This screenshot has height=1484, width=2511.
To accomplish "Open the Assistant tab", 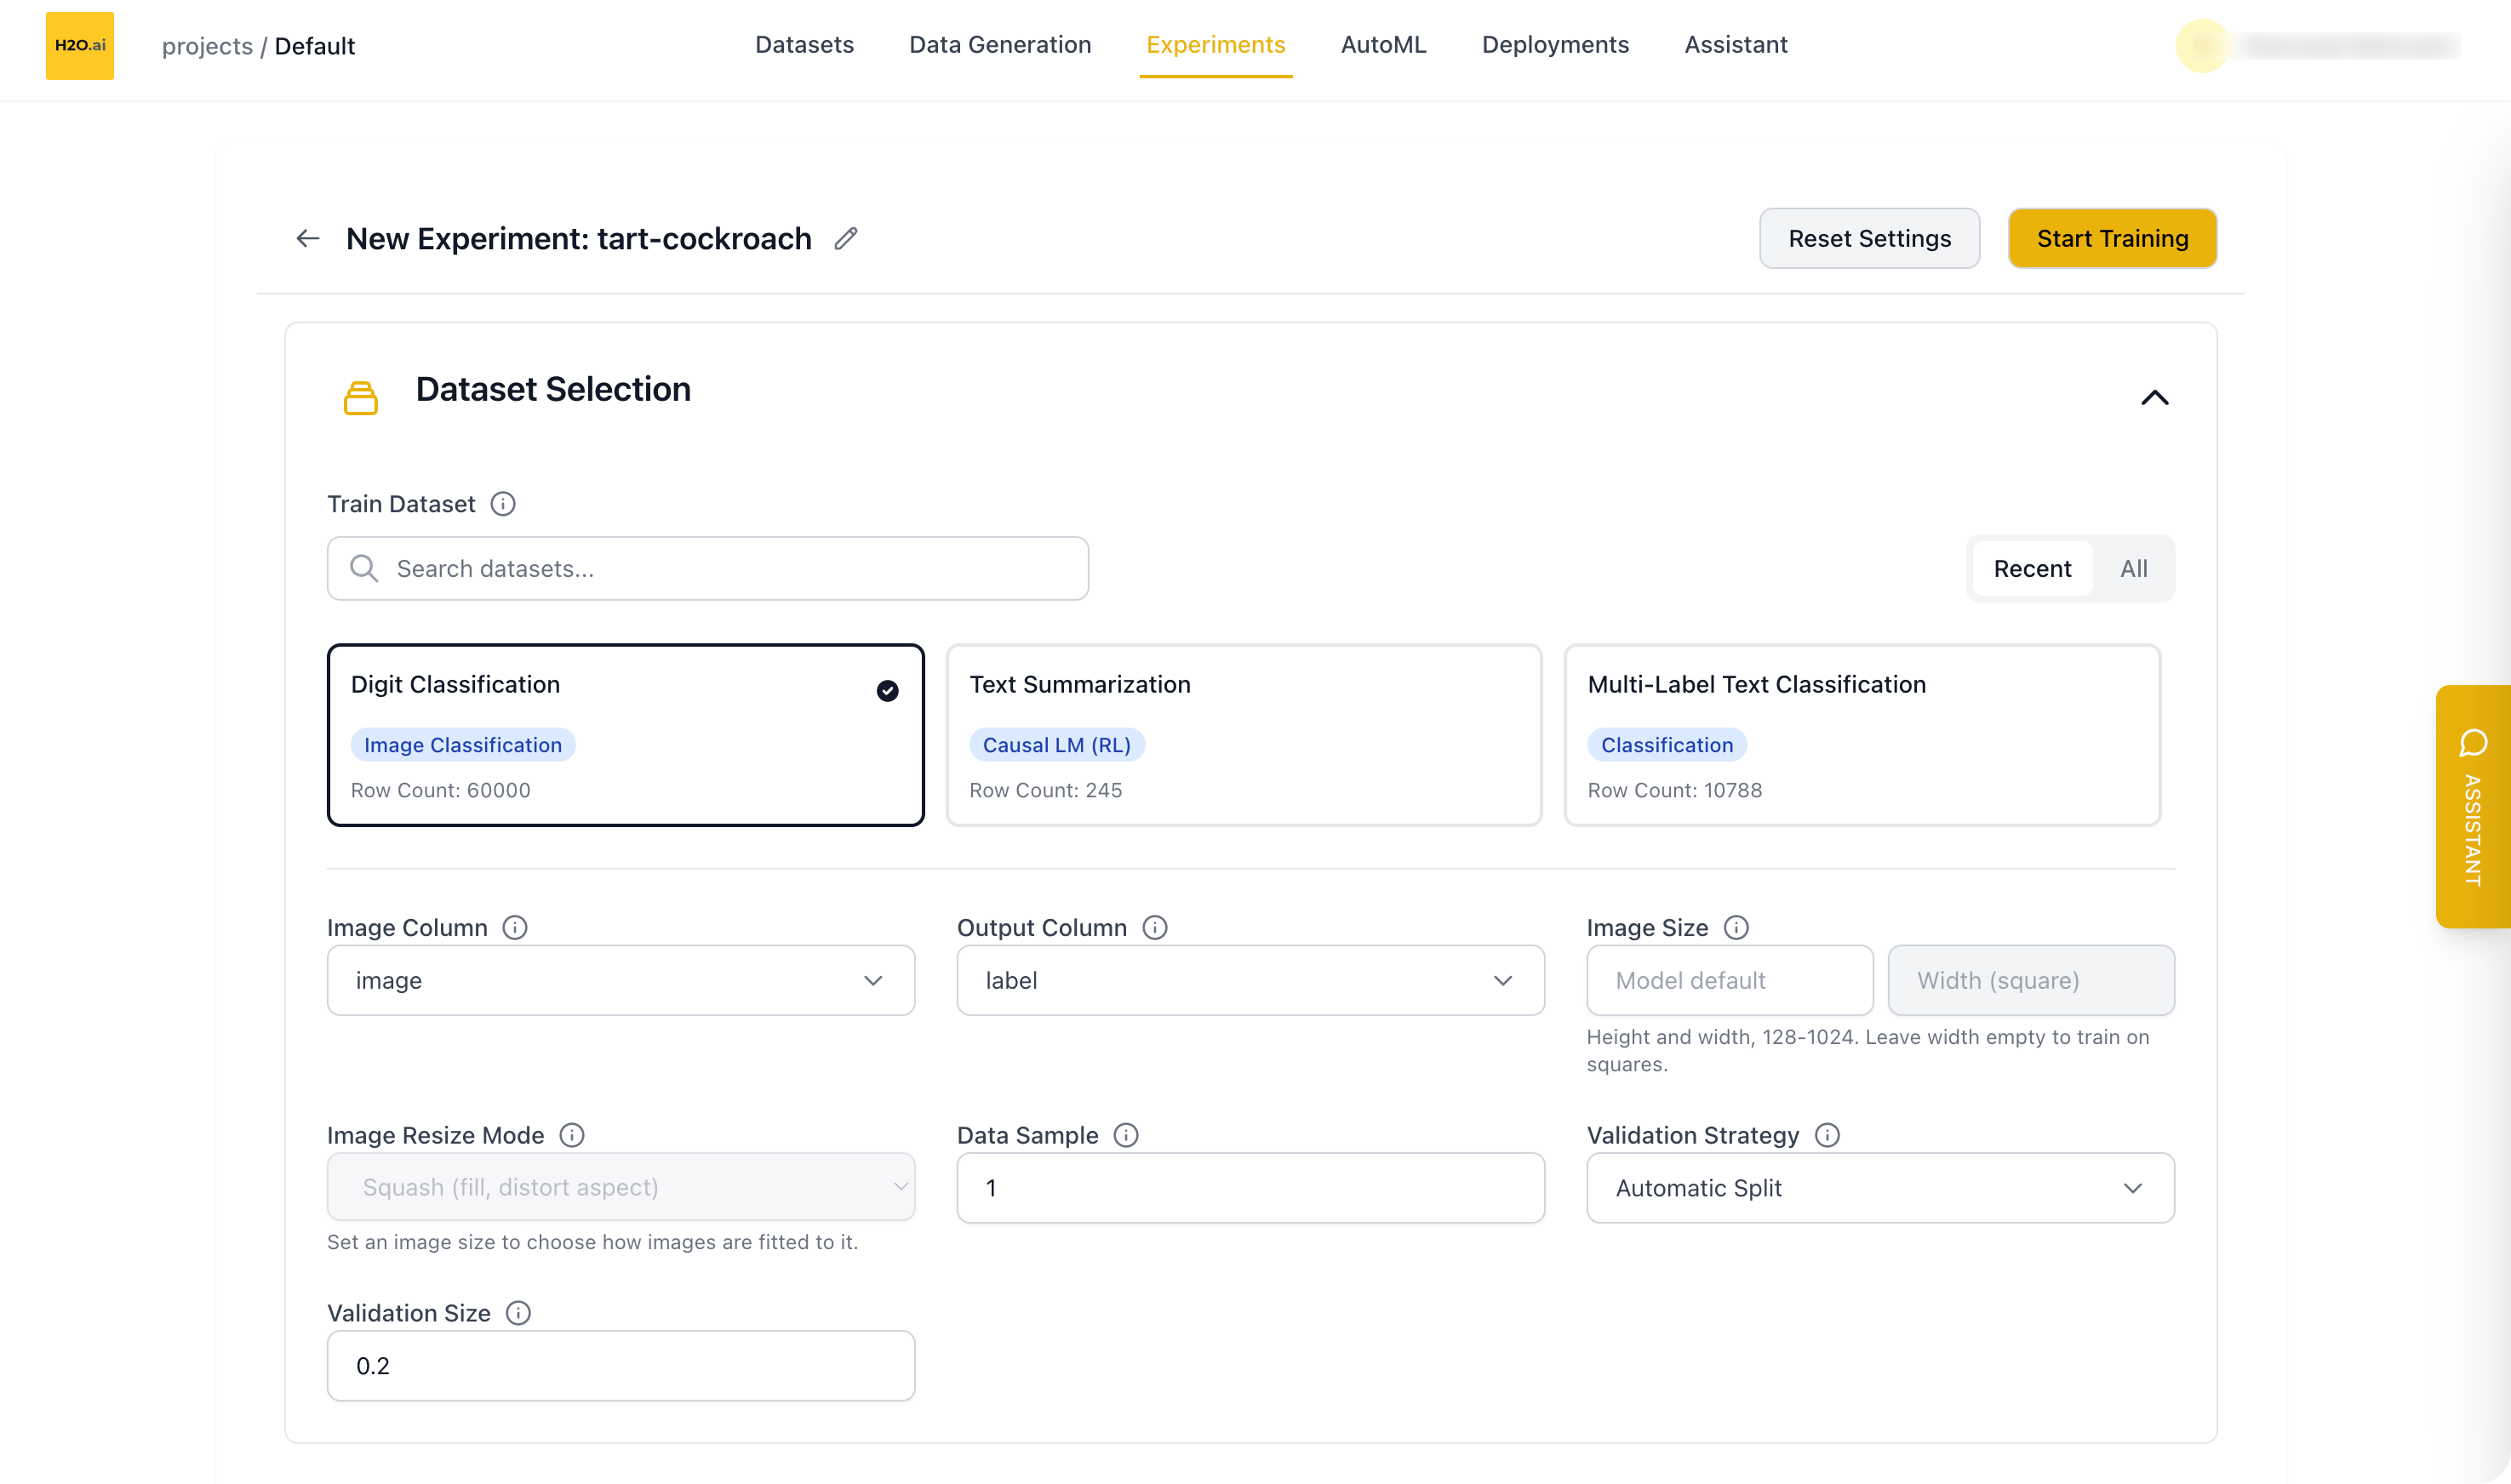I will click(1736, 45).
